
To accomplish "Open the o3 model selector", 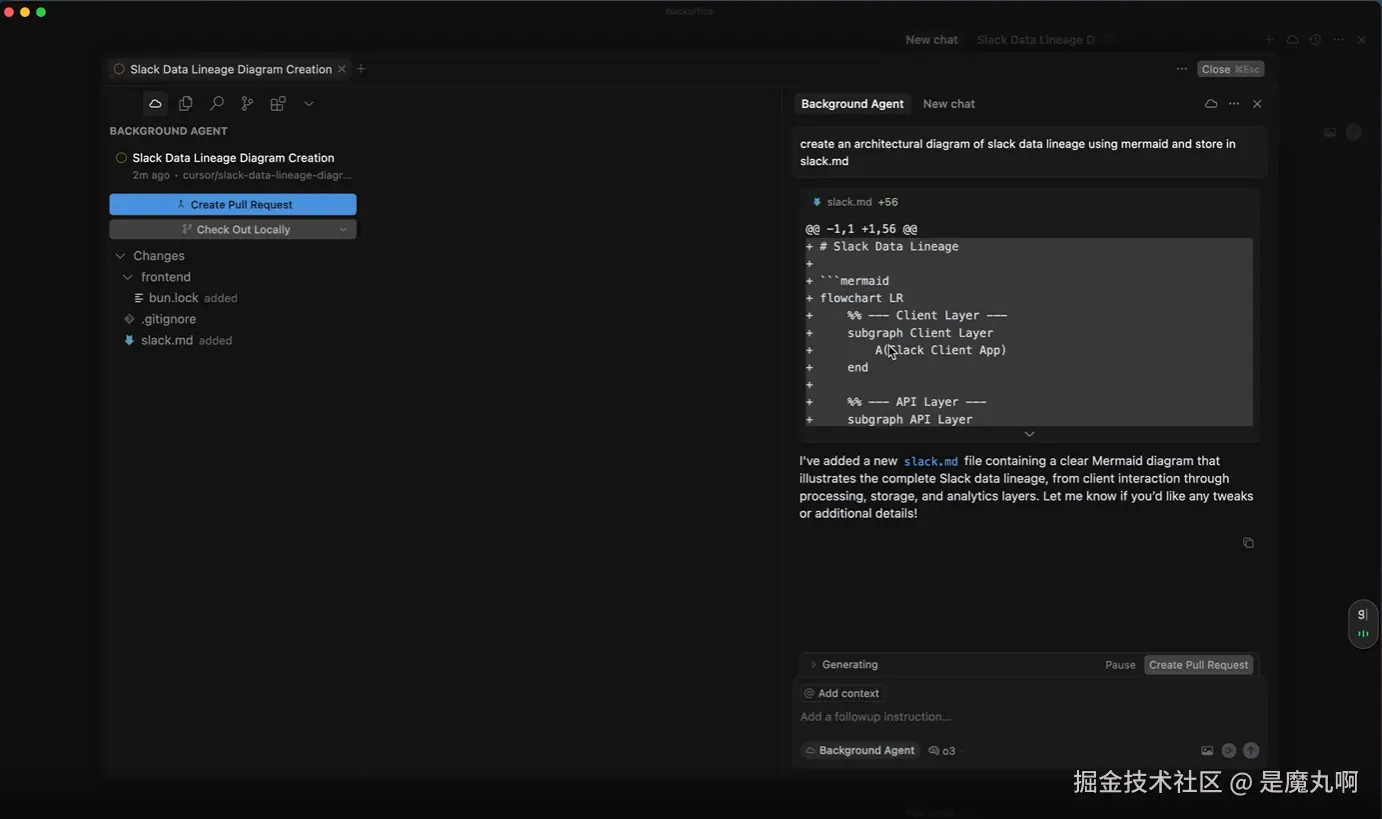I will click(x=942, y=751).
